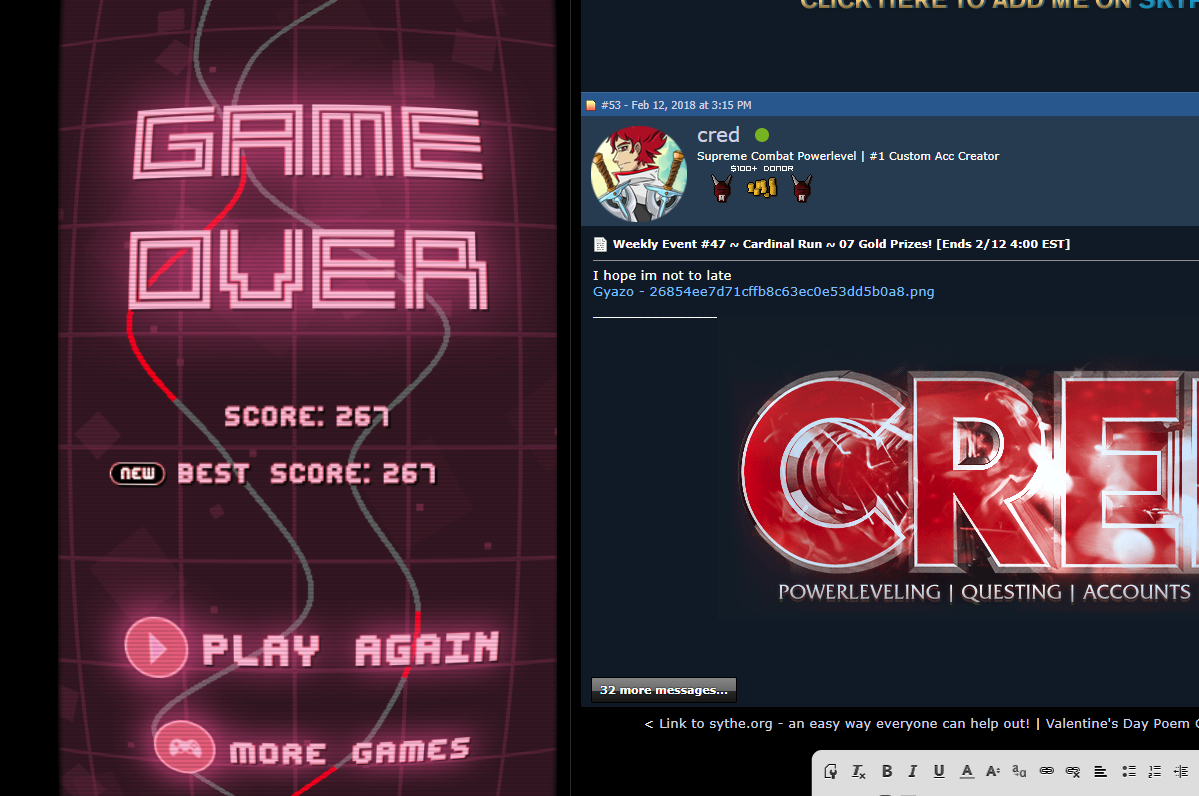
Task: Open the cred username profile link
Action: [718, 135]
